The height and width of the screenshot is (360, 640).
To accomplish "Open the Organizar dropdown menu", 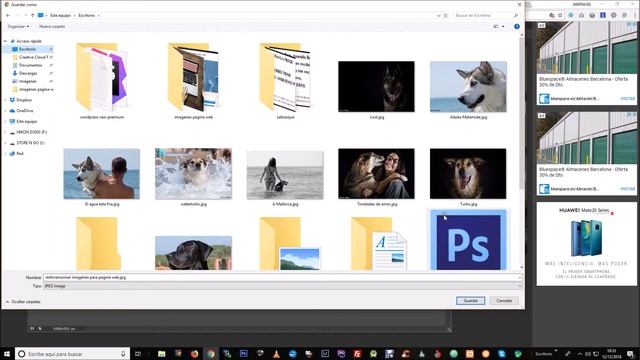I will point(18,27).
